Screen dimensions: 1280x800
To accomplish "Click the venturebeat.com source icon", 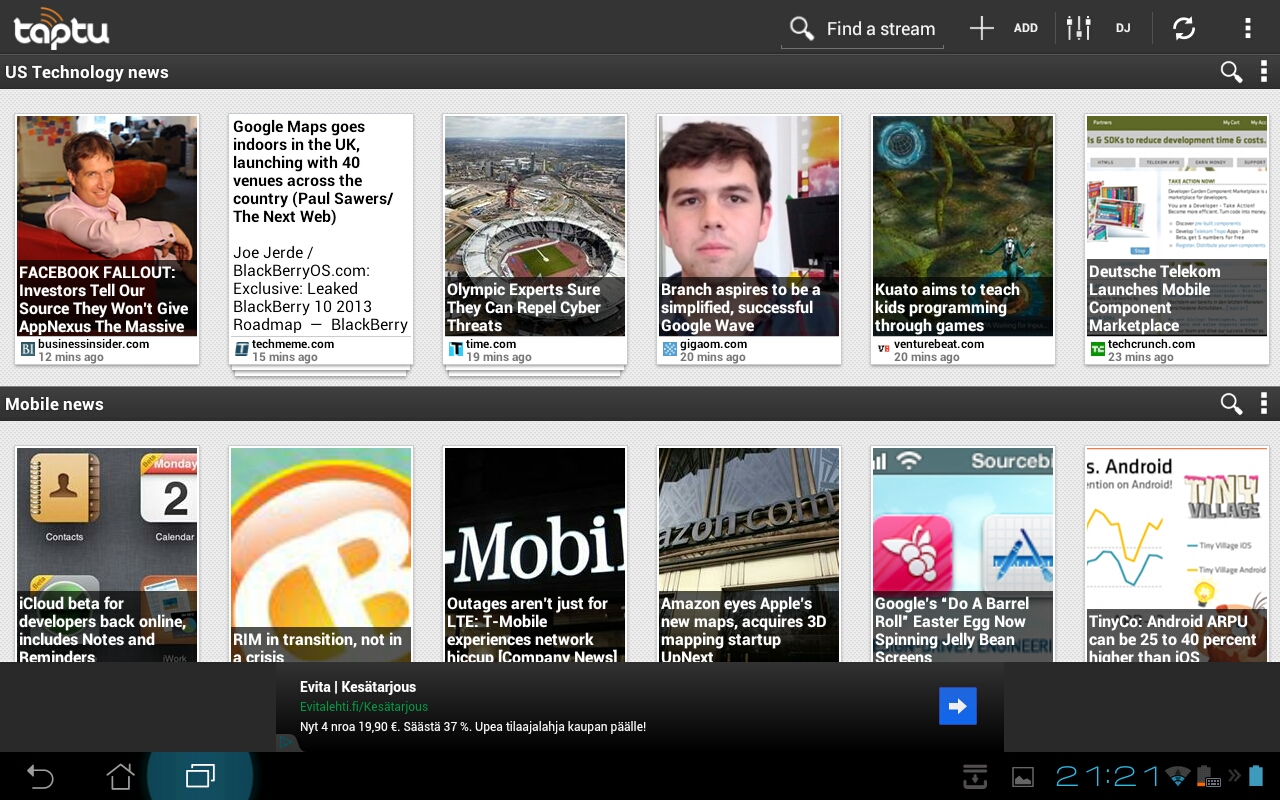I will 884,349.
